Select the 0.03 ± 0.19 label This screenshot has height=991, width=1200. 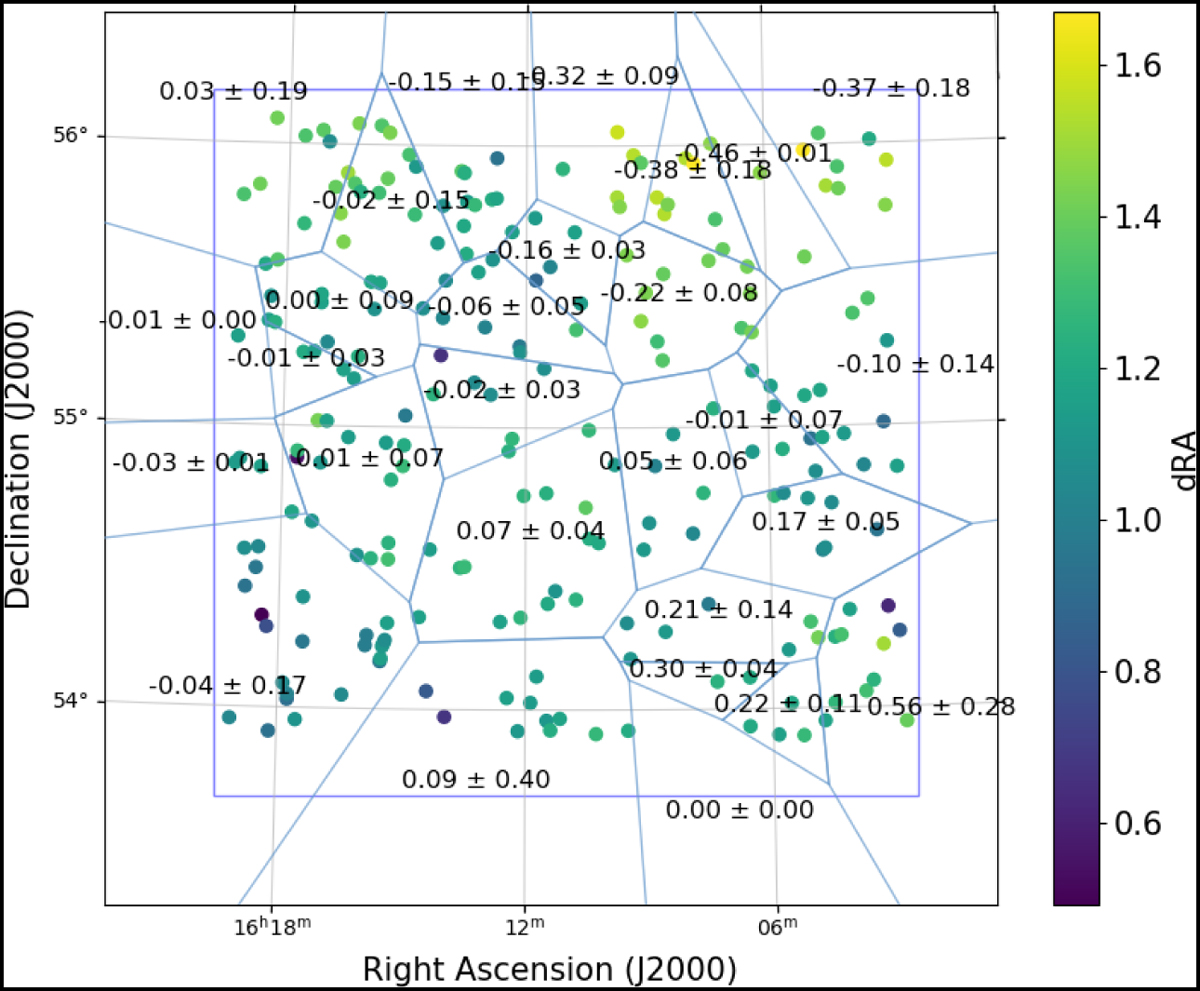233,92
